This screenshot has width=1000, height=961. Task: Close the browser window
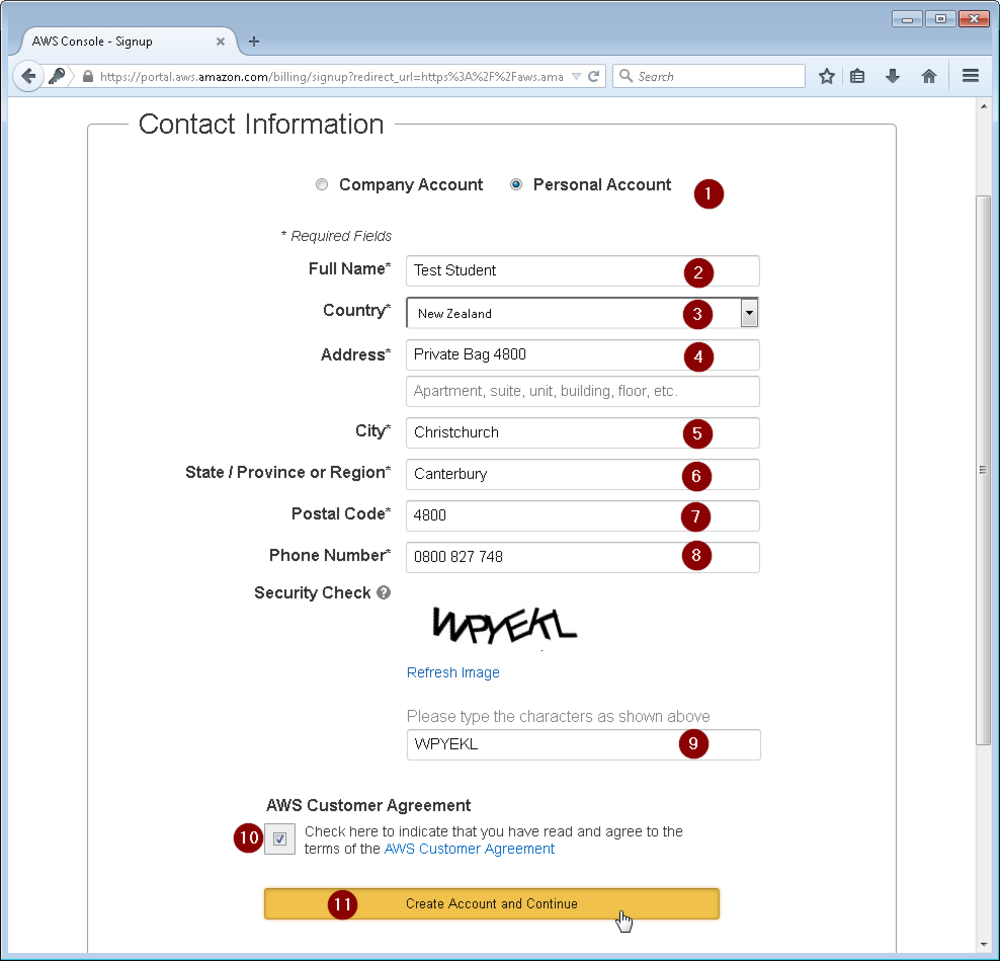coord(974,19)
